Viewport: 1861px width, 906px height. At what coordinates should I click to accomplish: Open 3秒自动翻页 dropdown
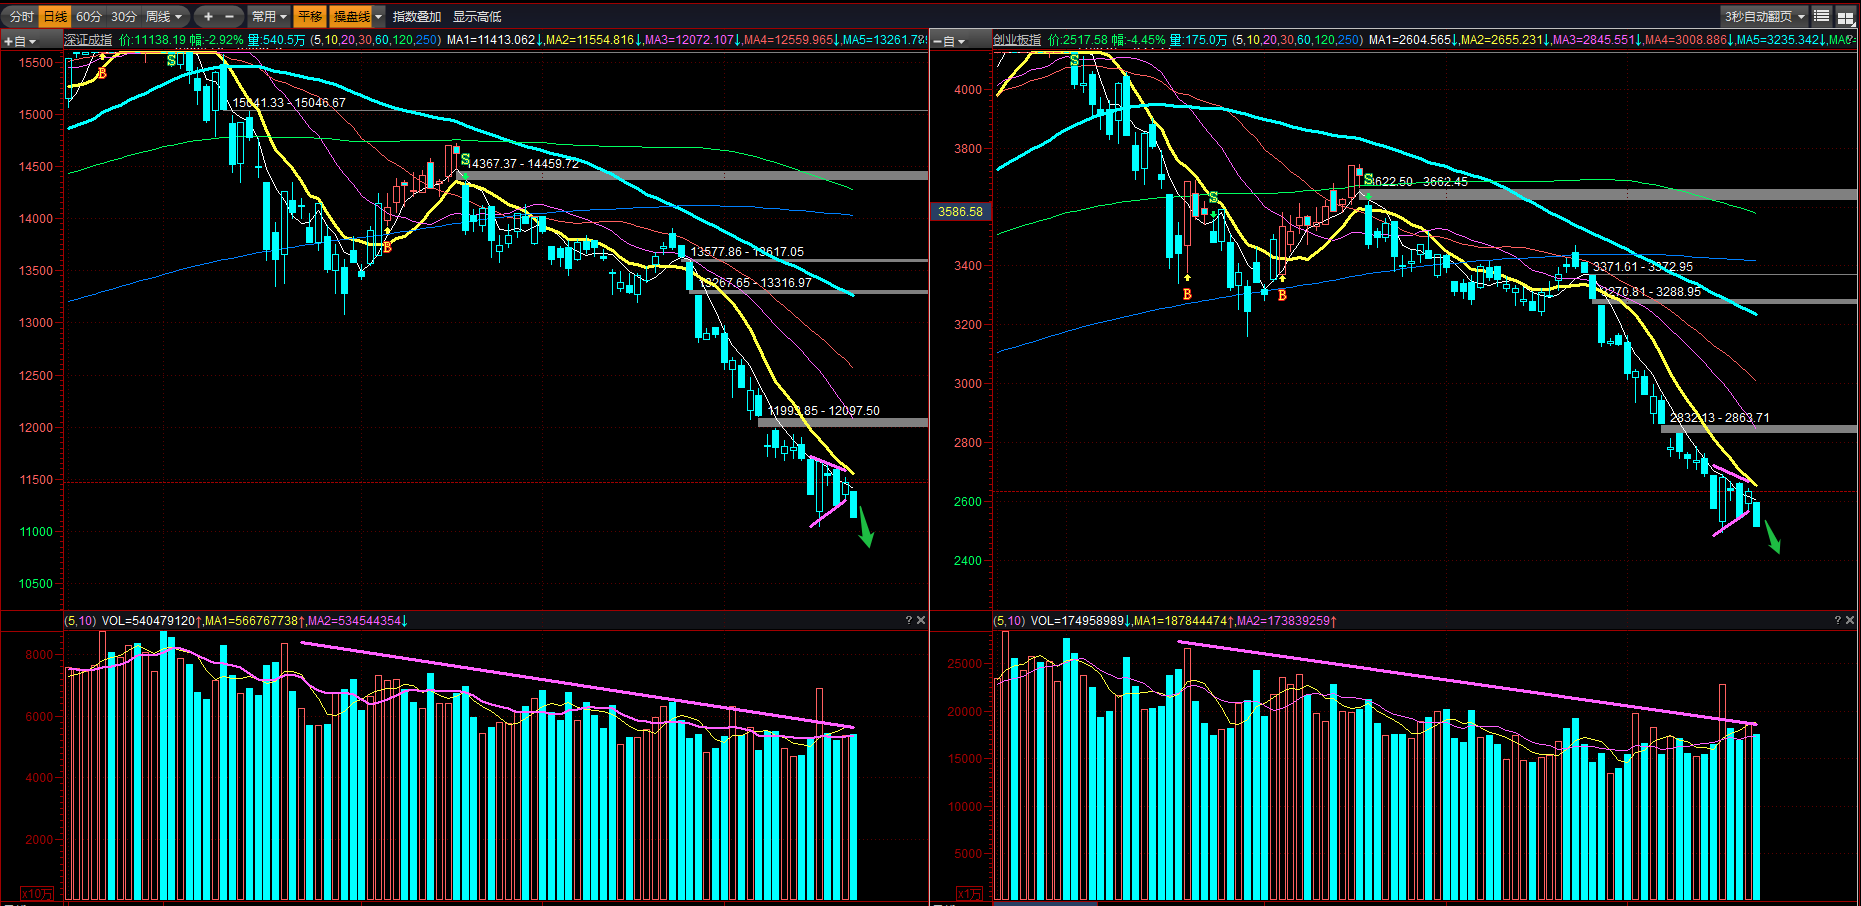[1764, 16]
